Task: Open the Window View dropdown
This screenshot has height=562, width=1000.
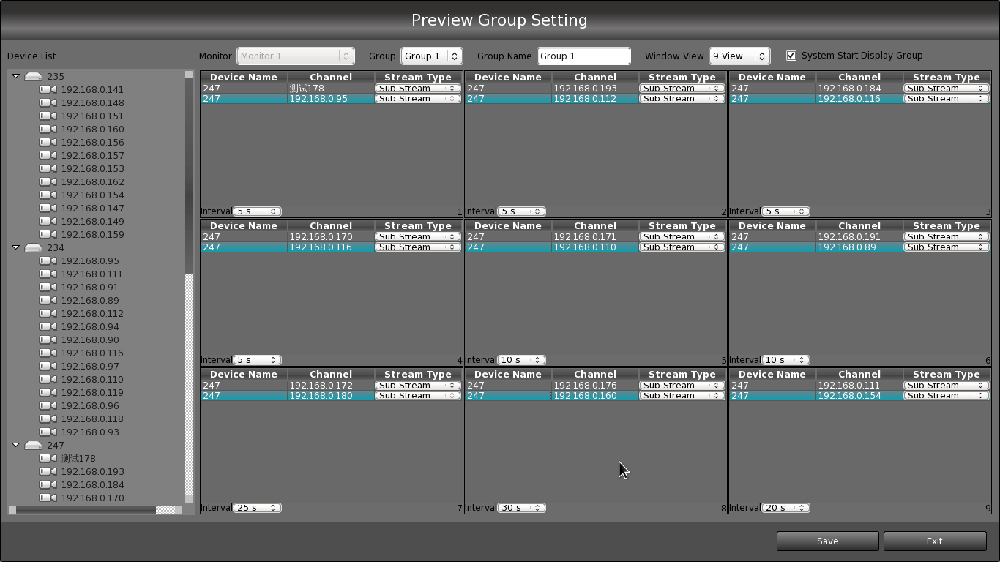Action: pyautogui.click(x=739, y=57)
